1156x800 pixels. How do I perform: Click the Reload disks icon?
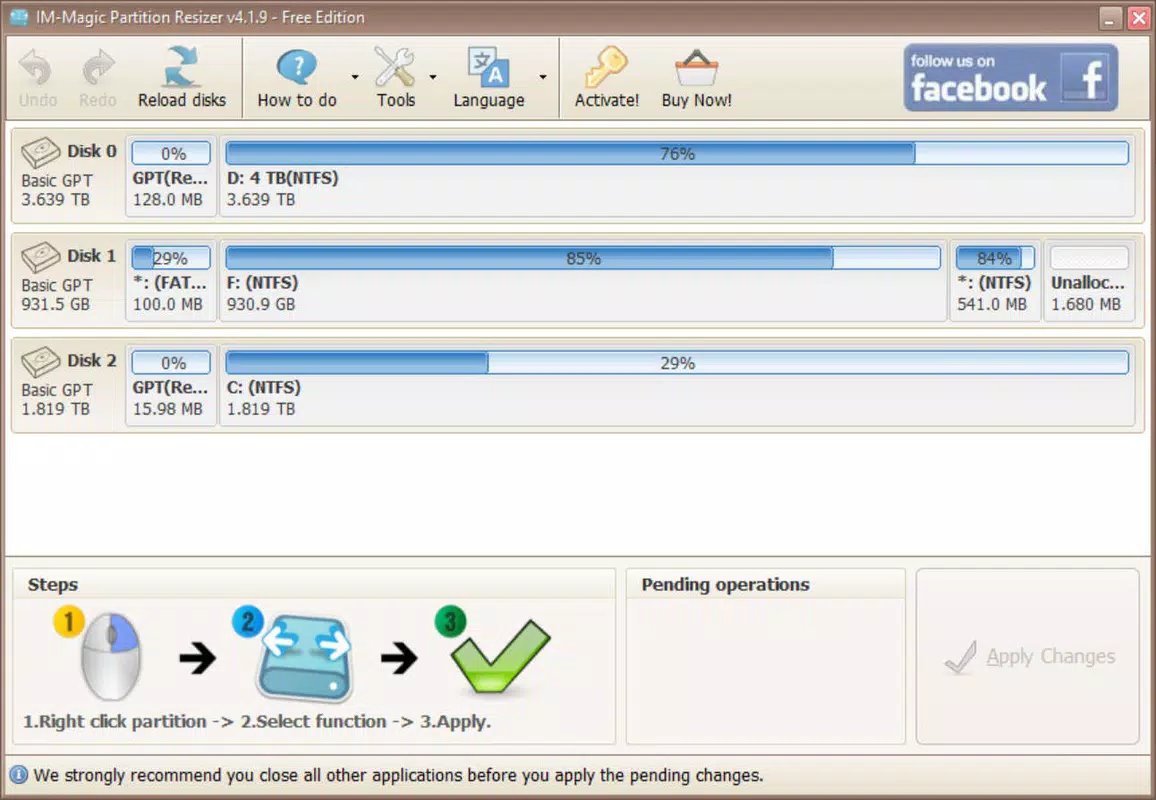(181, 67)
